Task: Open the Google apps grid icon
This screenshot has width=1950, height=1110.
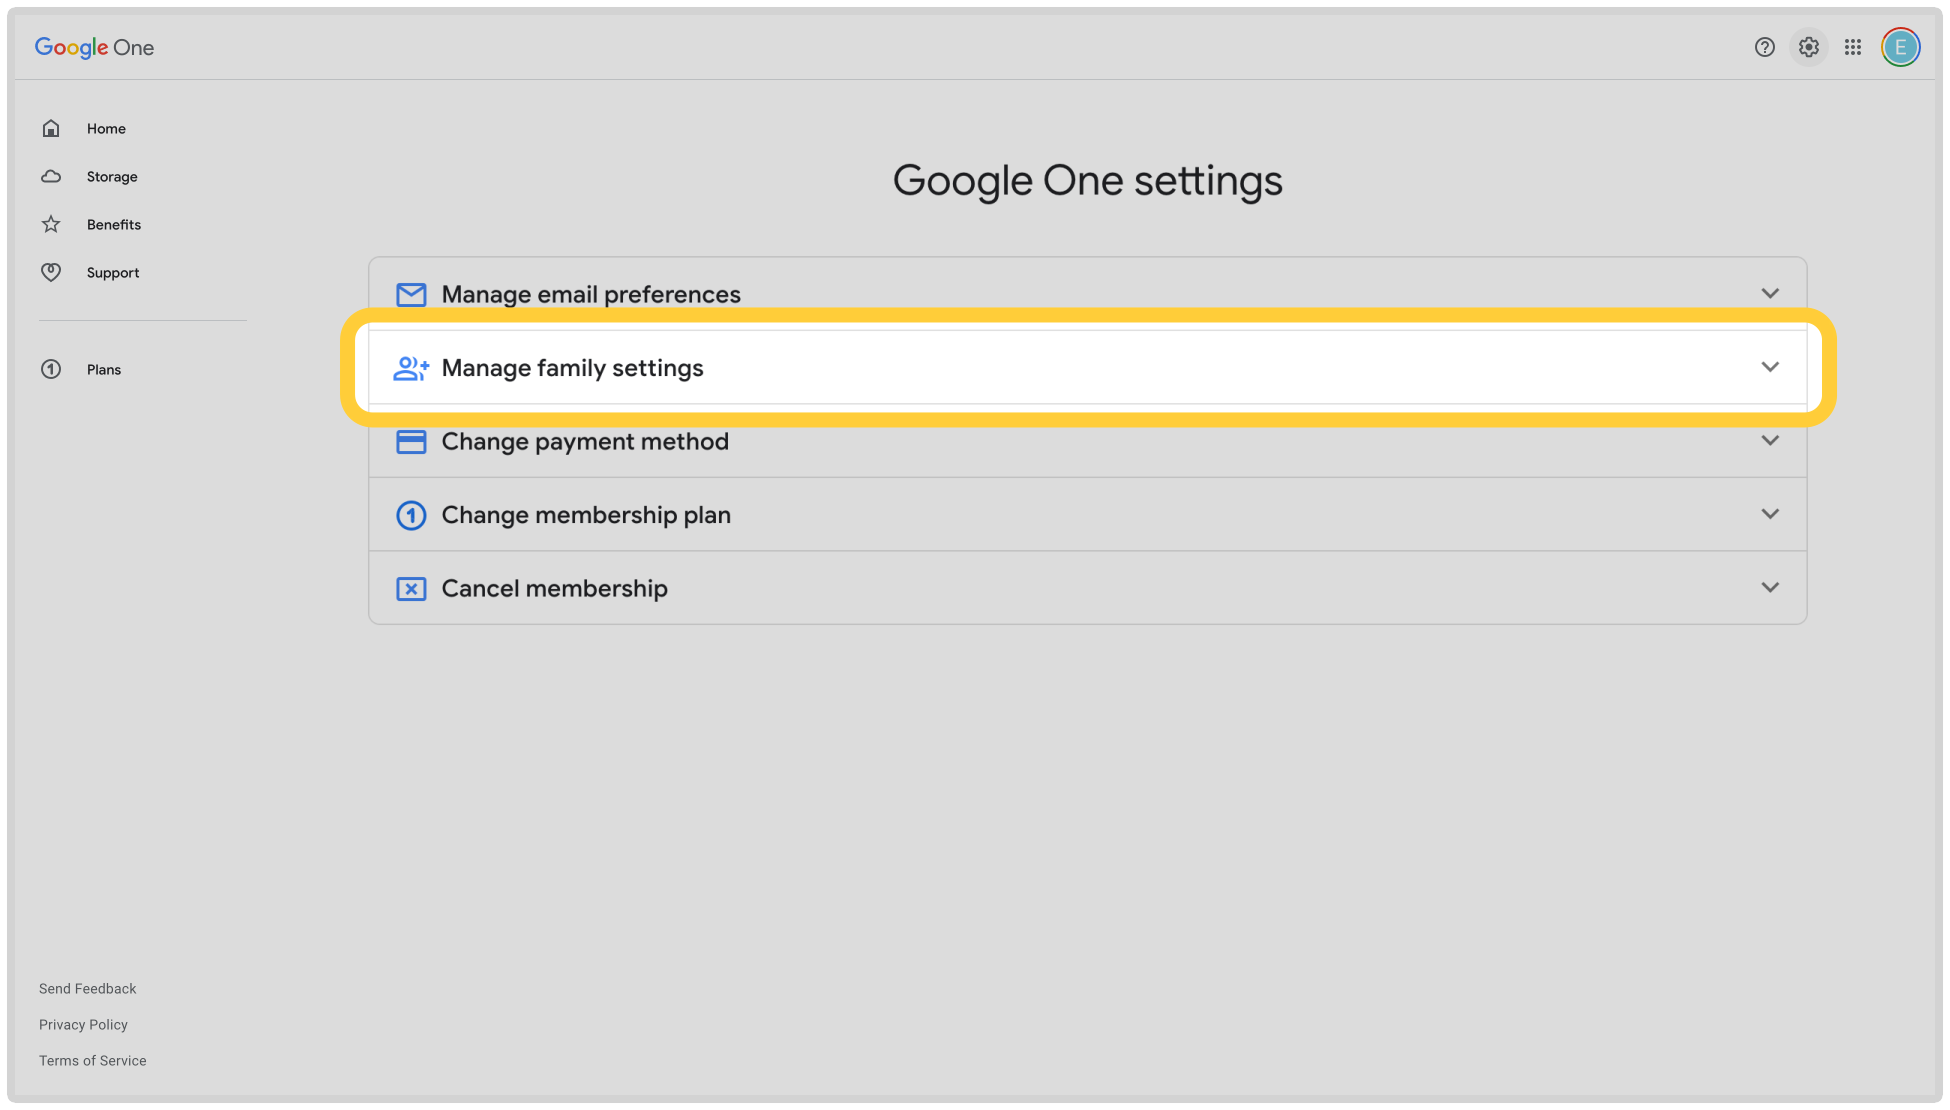Action: [1852, 47]
